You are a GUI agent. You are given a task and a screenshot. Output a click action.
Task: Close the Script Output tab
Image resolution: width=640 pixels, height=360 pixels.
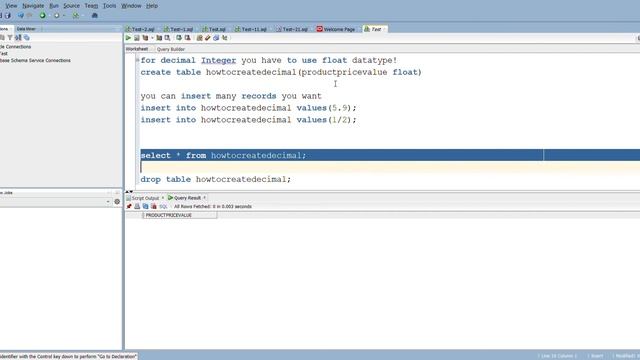tap(162, 198)
